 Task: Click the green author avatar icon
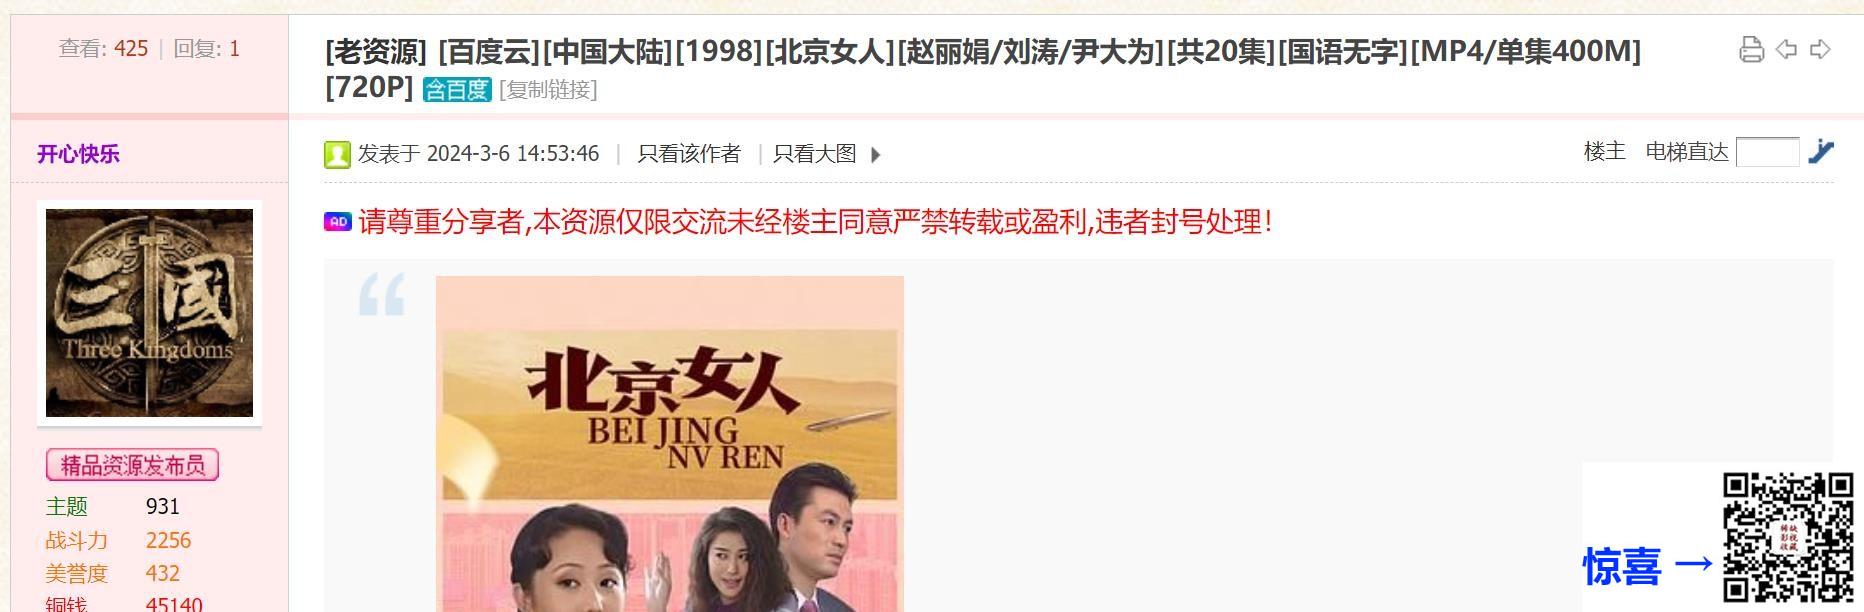click(337, 154)
